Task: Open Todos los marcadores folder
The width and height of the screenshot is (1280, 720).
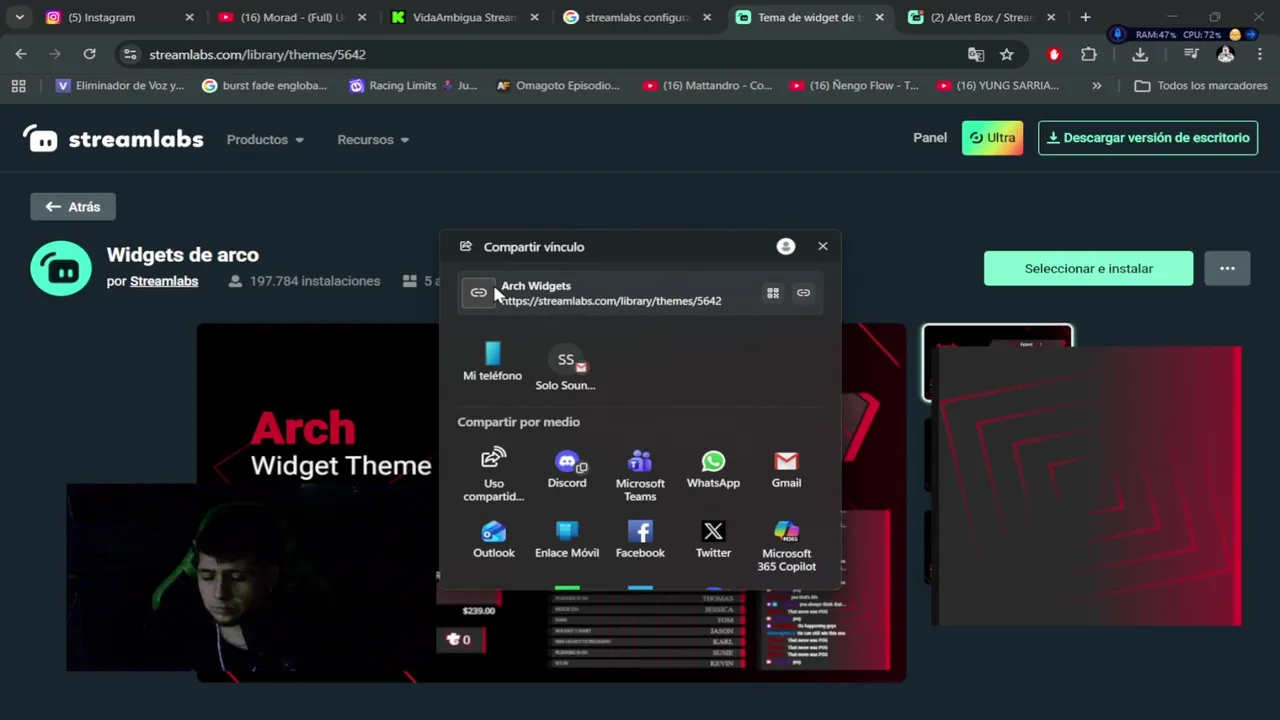Action: click(x=1201, y=86)
